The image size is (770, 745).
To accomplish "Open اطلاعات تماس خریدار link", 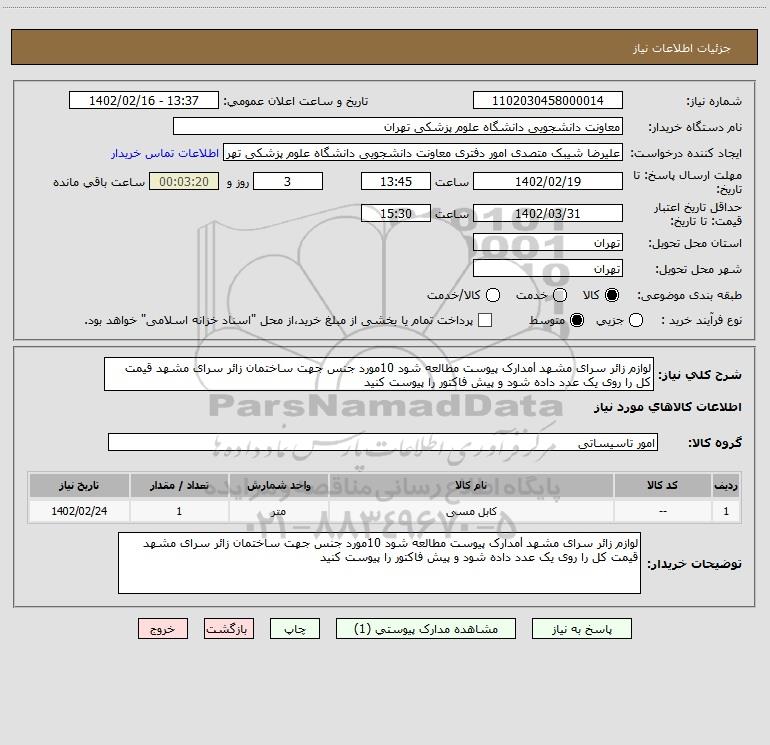I will click(165, 153).
